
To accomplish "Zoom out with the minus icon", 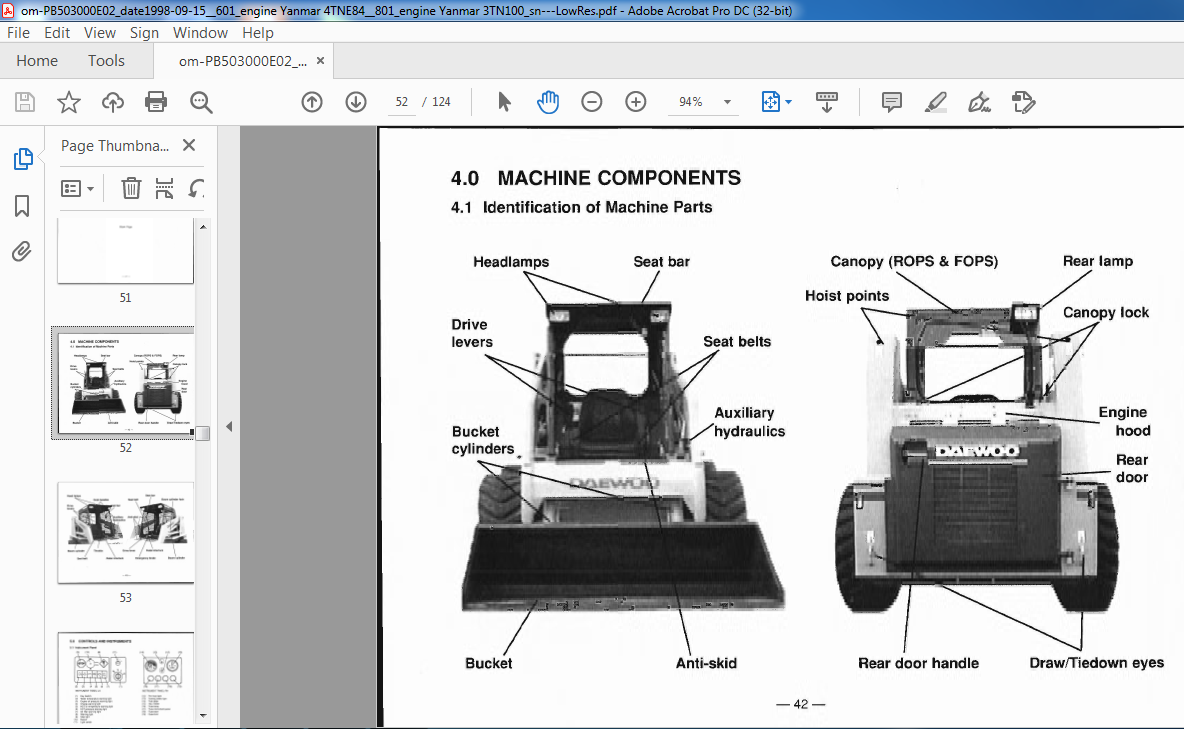I will coord(591,102).
